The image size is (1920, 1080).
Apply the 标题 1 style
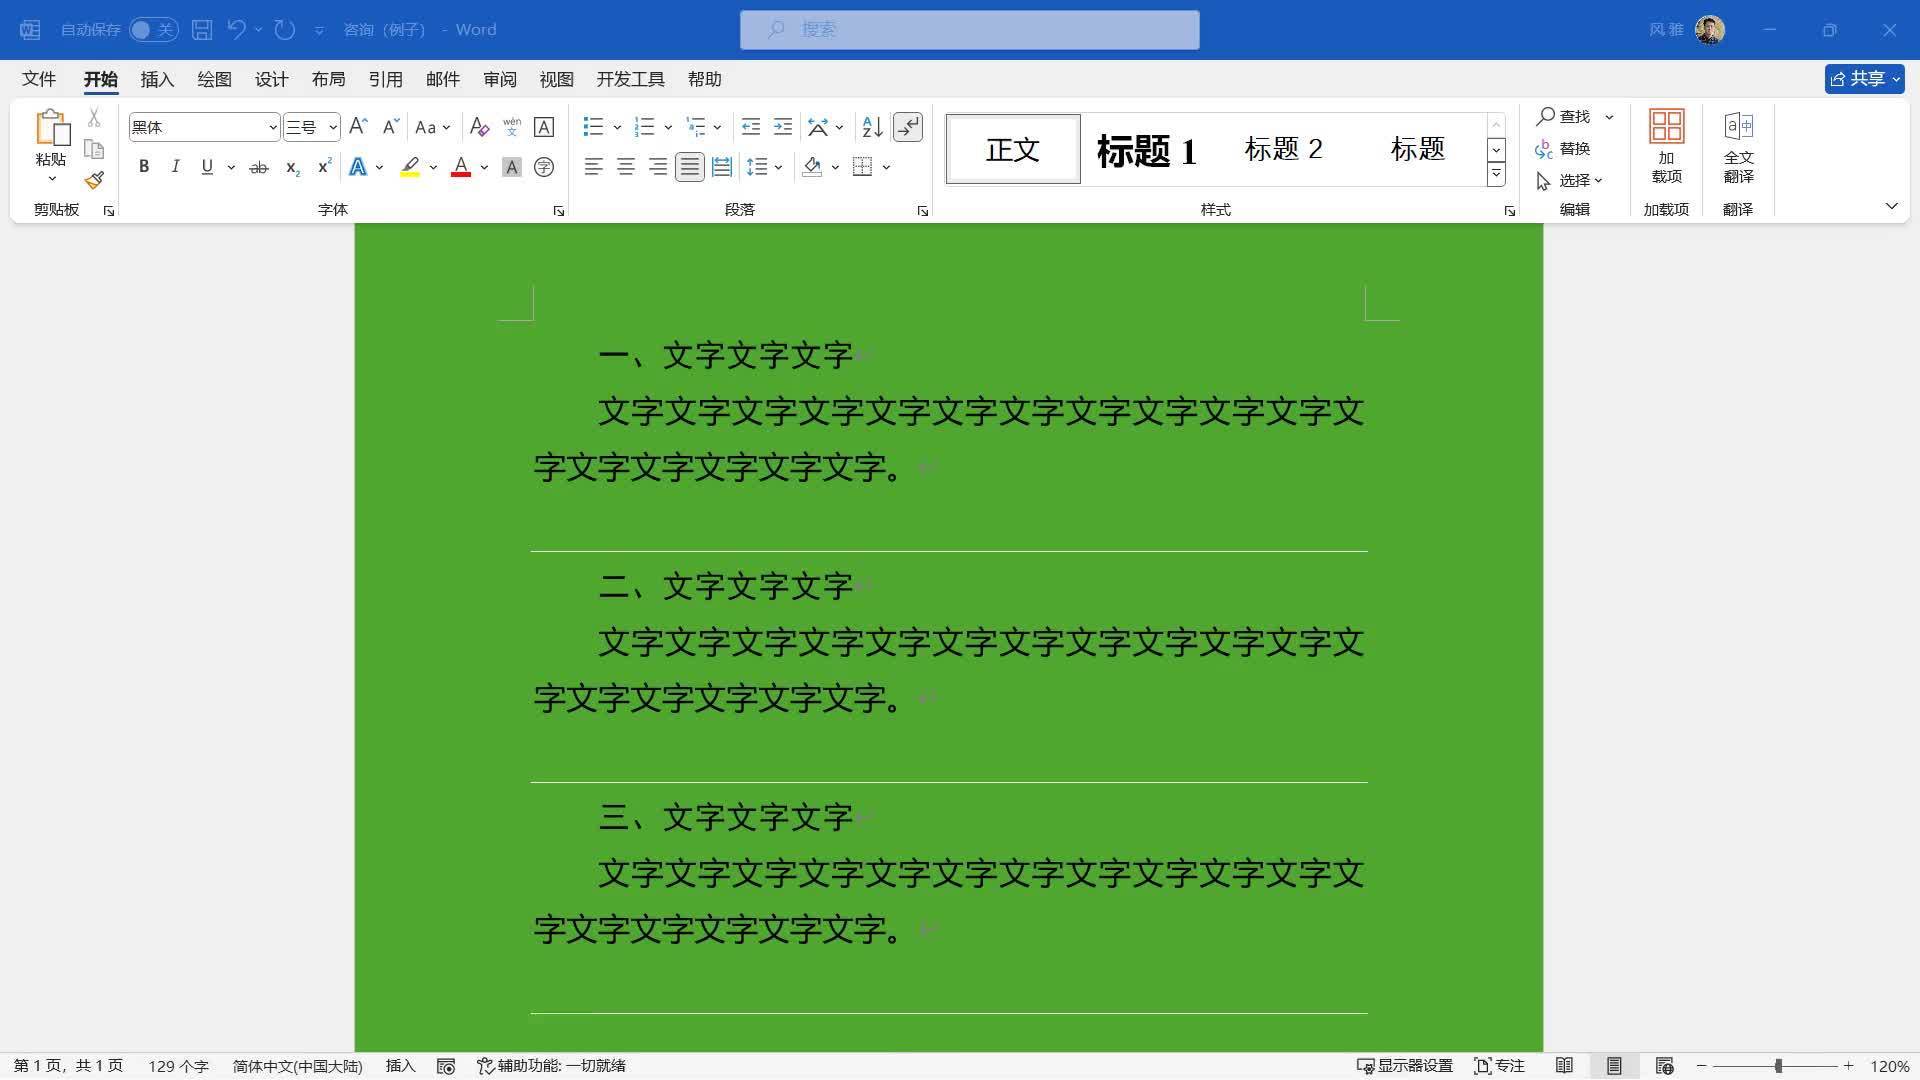(1145, 150)
